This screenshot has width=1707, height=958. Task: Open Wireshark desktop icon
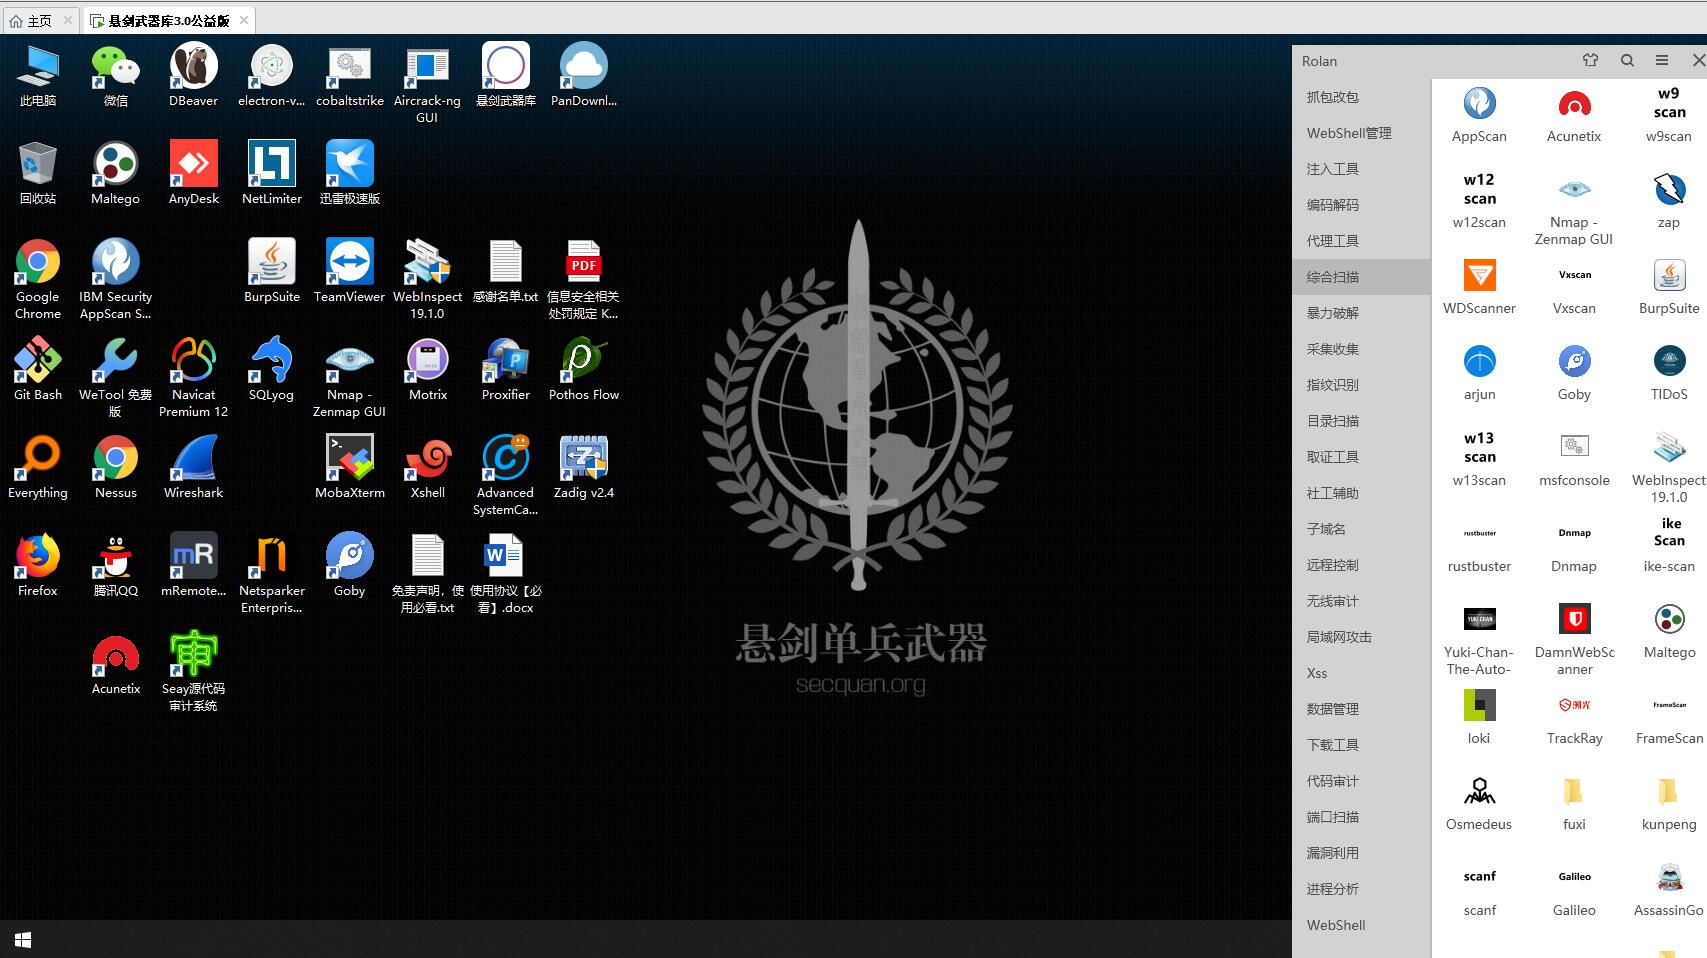pyautogui.click(x=193, y=467)
